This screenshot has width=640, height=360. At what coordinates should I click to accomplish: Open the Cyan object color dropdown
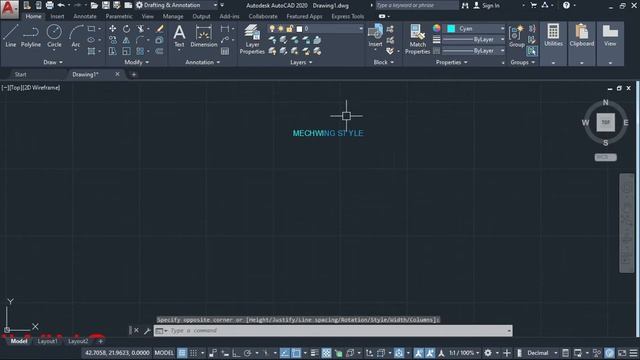point(475,29)
